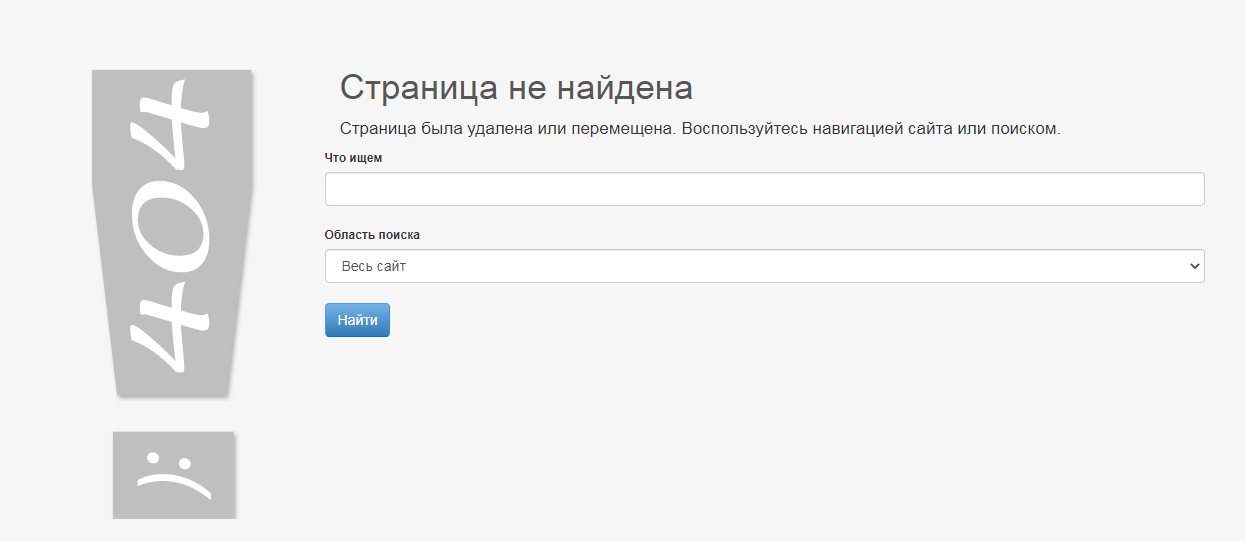The image size is (1245, 541).
Task: Click the chevron arrow of search scope select
Action: point(1192,266)
